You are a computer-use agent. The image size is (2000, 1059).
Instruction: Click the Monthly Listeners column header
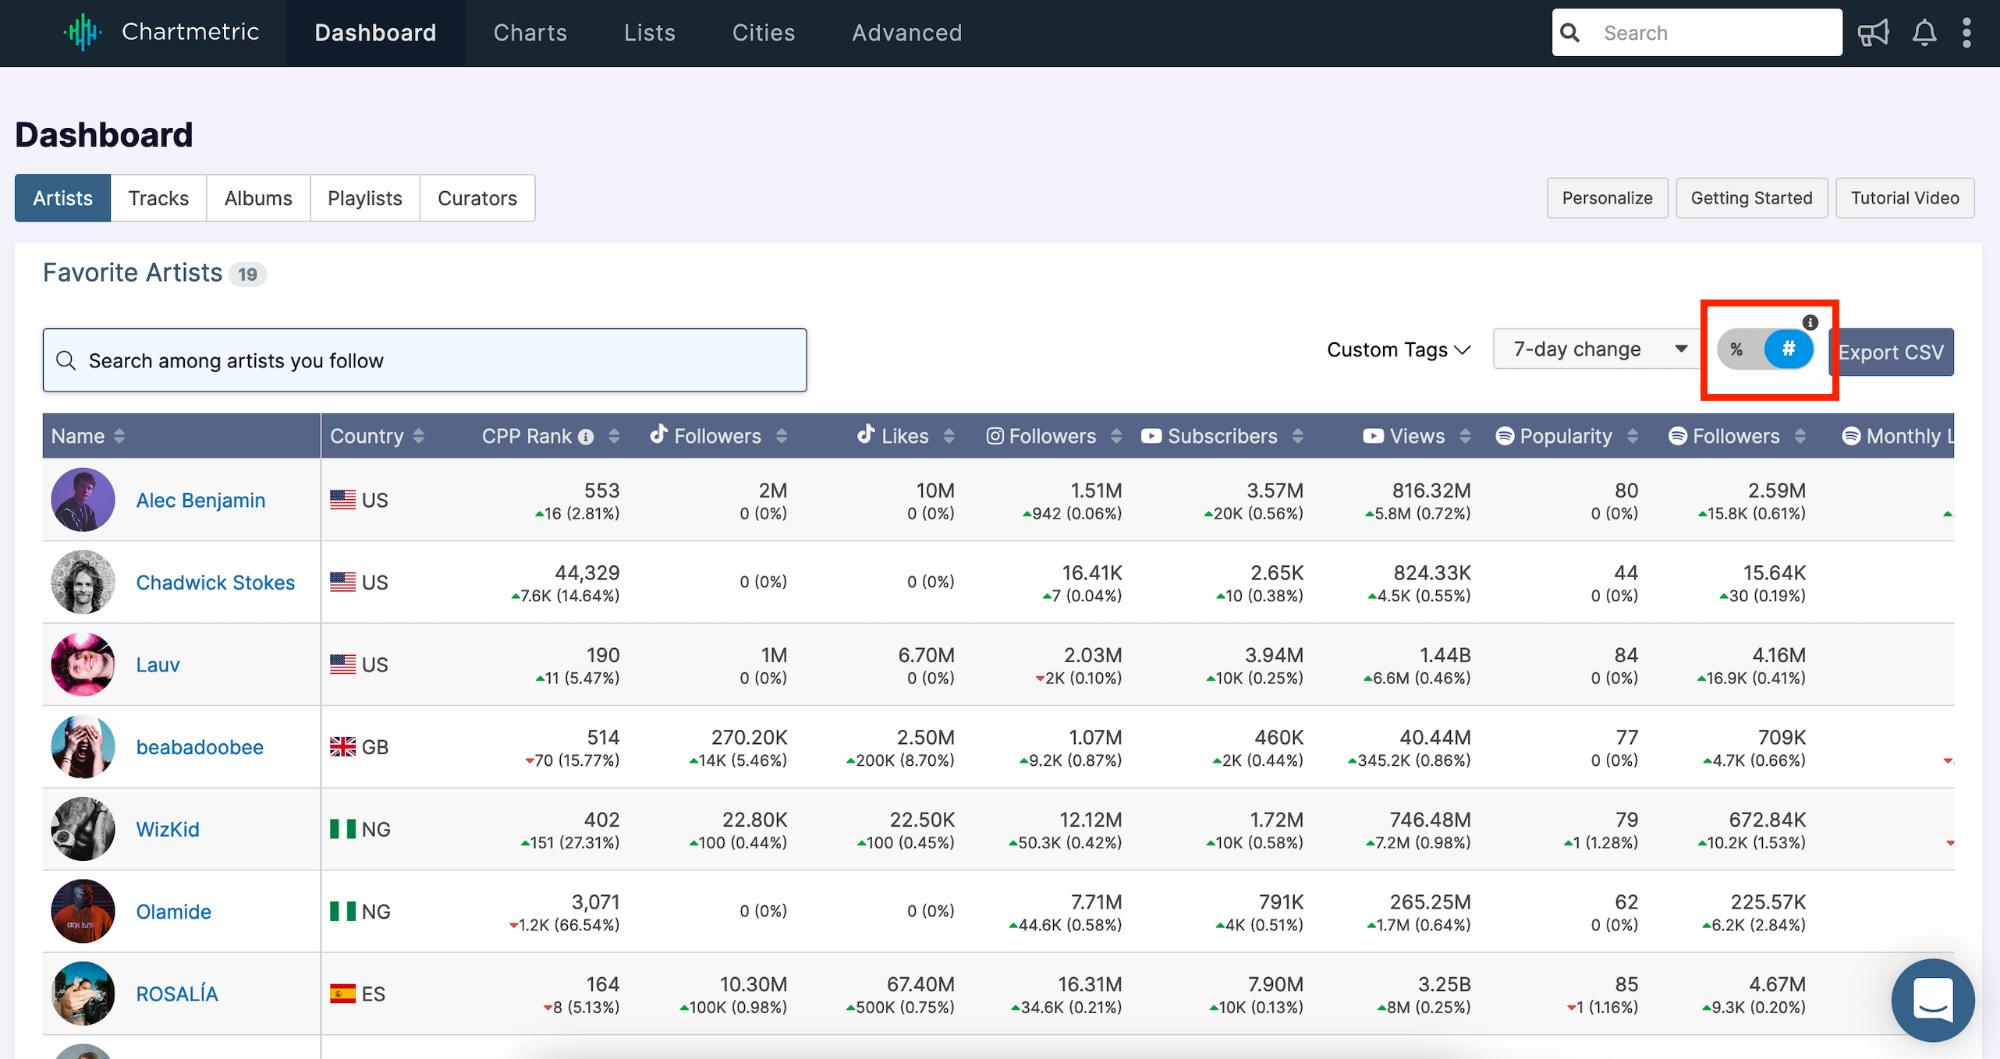click(1897, 436)
